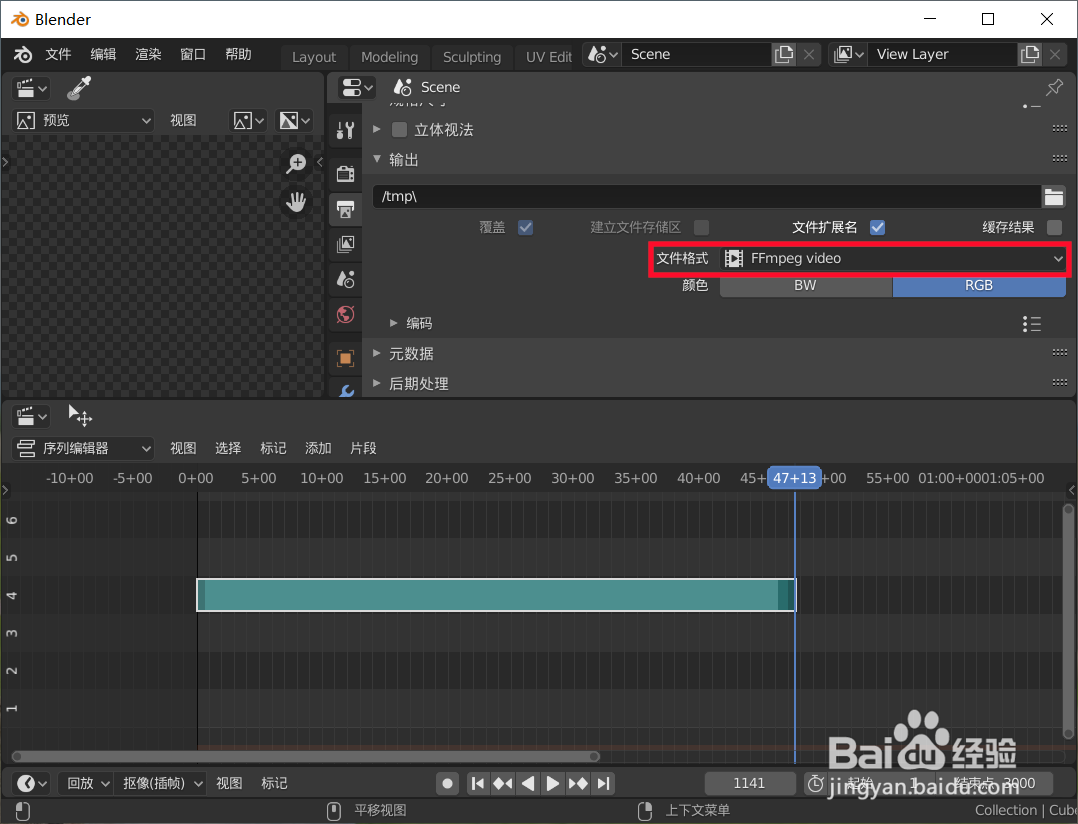The height and width of the screenshot is (824, 1078).
Task: Pin the properties editor with pin icon
Action: pyautogui.click(x=1054, y=87)
